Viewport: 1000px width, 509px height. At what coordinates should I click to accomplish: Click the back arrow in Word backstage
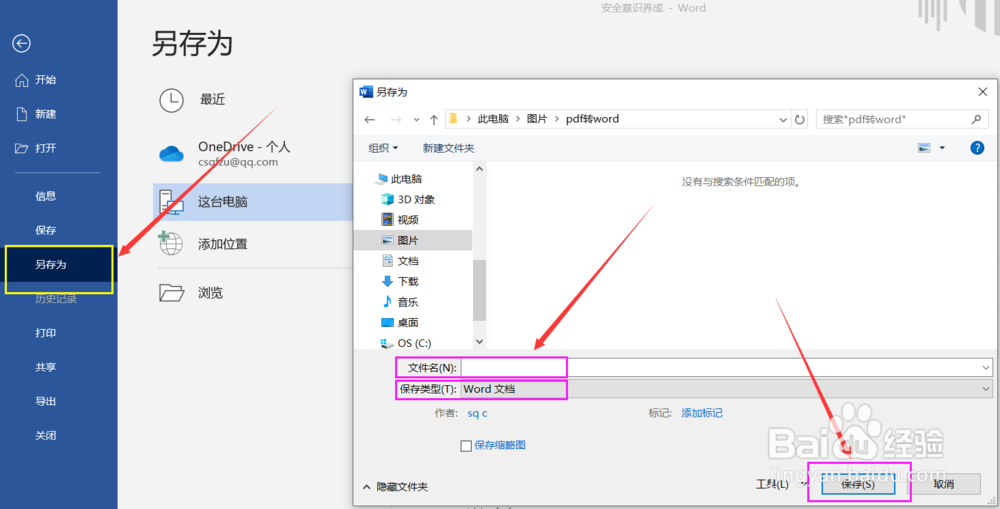pos(21,43)
